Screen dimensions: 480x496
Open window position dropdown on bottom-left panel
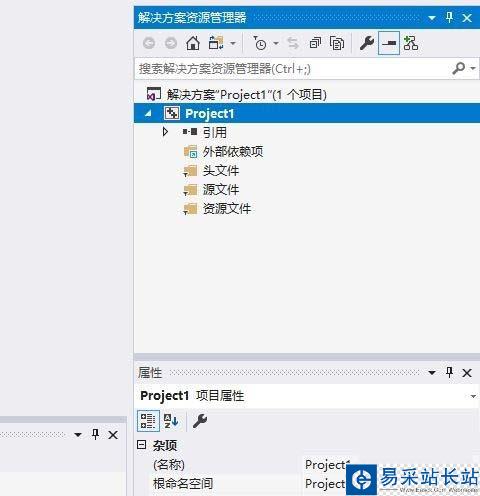78,435
